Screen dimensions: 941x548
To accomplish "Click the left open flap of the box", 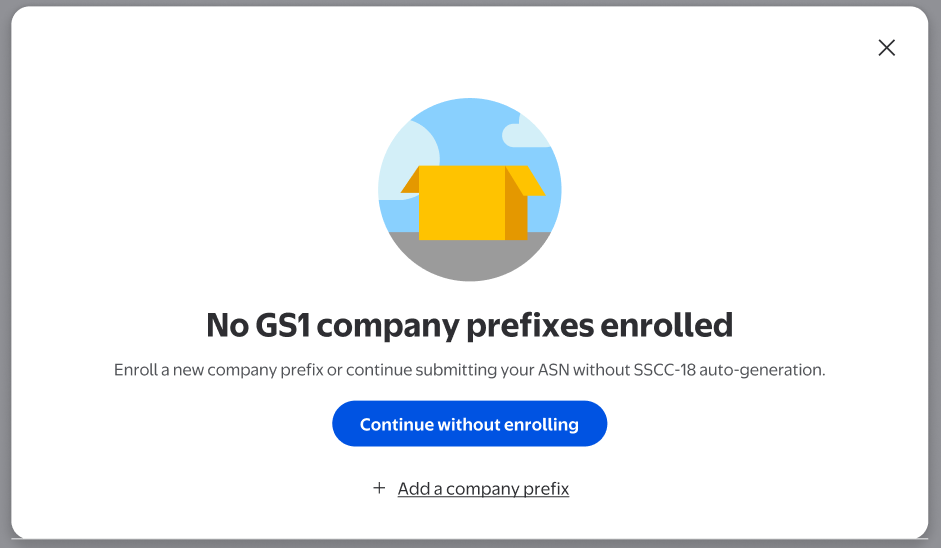I will tap(410, 181).
